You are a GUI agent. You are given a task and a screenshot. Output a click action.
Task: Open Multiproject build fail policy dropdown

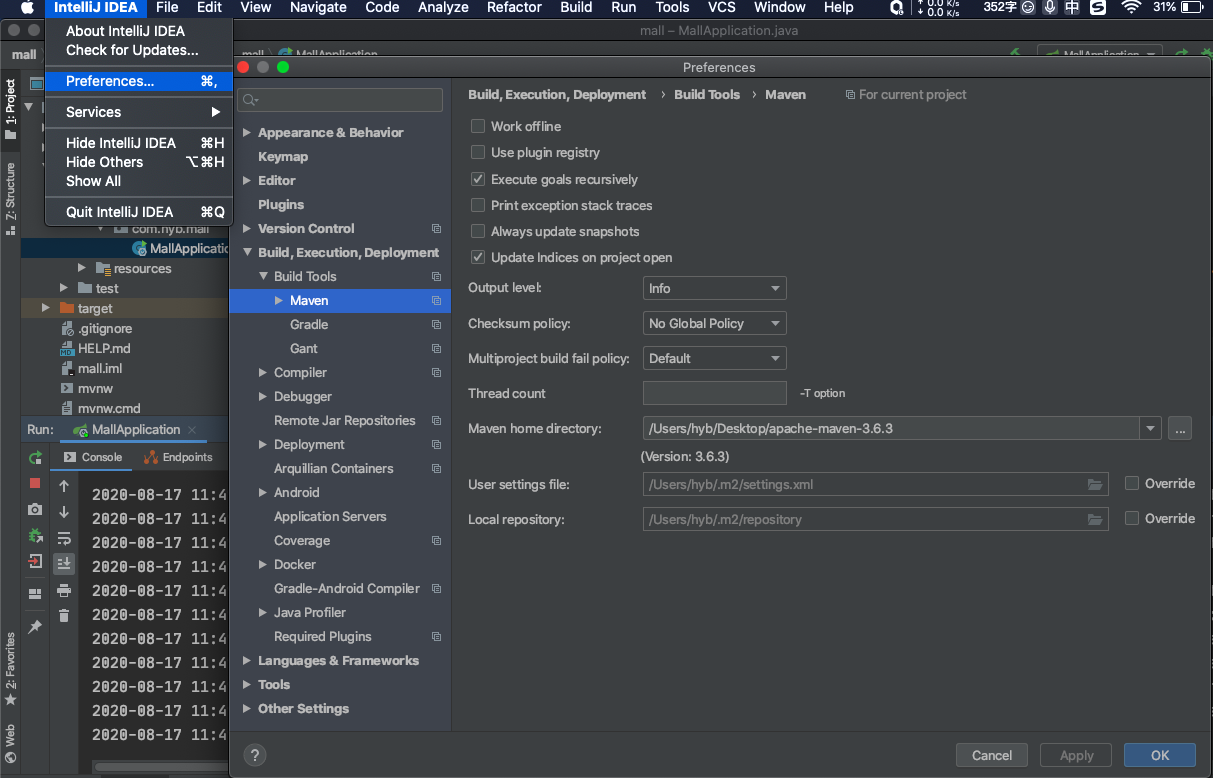click(x=714, y=358)
